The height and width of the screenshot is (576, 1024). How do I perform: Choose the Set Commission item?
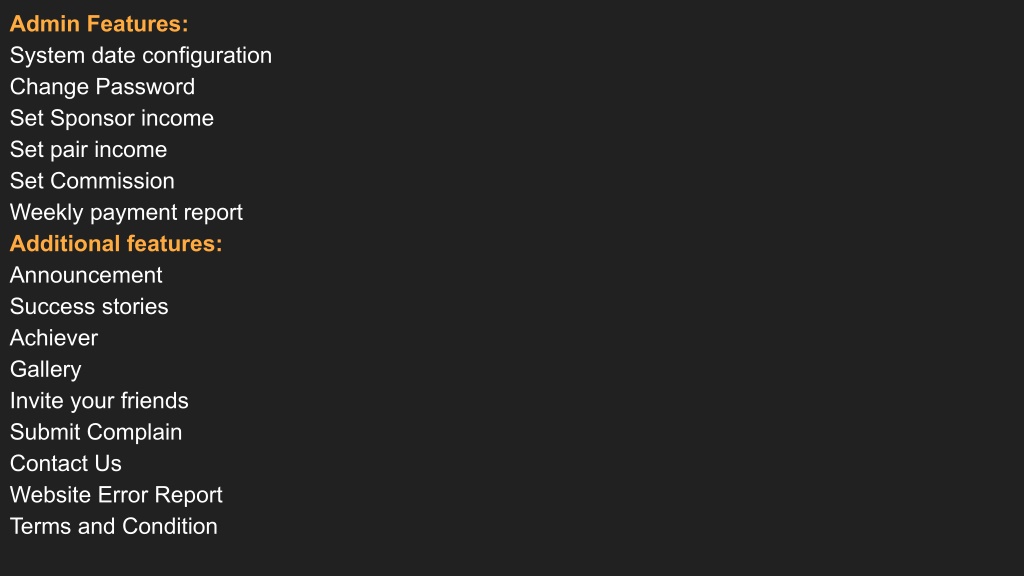92,181
